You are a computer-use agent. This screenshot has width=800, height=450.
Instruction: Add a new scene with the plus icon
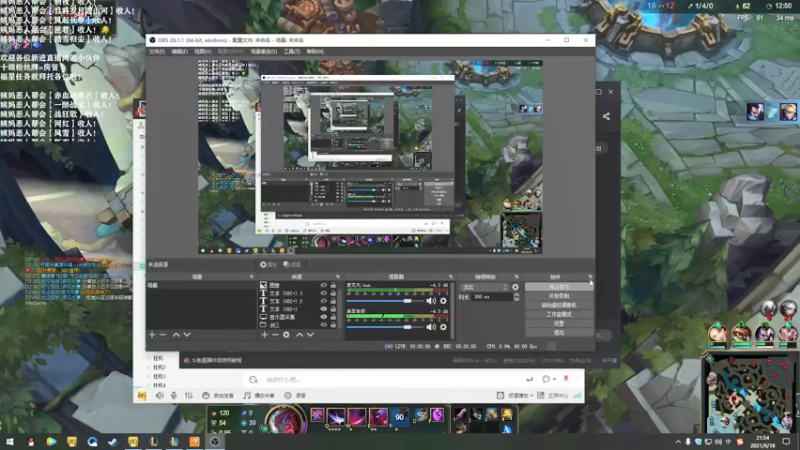point(152,335)
